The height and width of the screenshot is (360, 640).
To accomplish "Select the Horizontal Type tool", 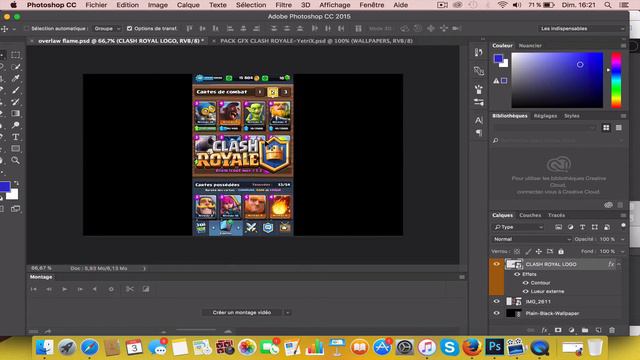I will [16, 137].
